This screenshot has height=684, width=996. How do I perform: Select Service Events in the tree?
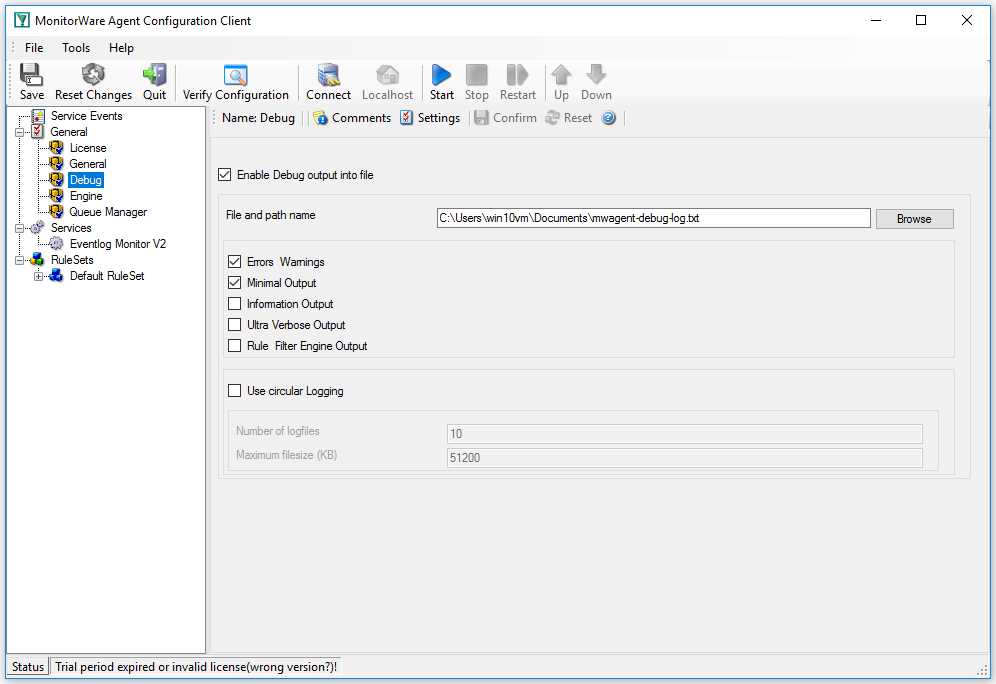point(86,116)
